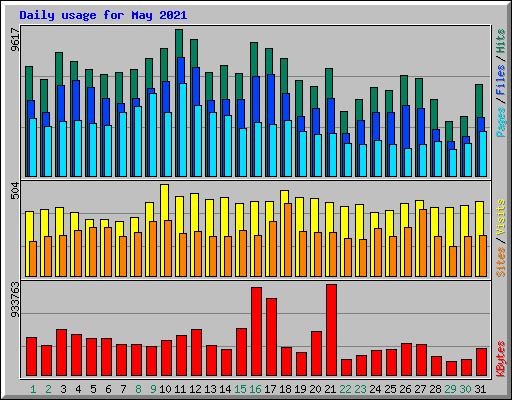The height and width of the screenshot is (400, 512).
Task: Click the title 'Daily usage for May 2021'
Action: pyautogui.click(x=103, y=15)
